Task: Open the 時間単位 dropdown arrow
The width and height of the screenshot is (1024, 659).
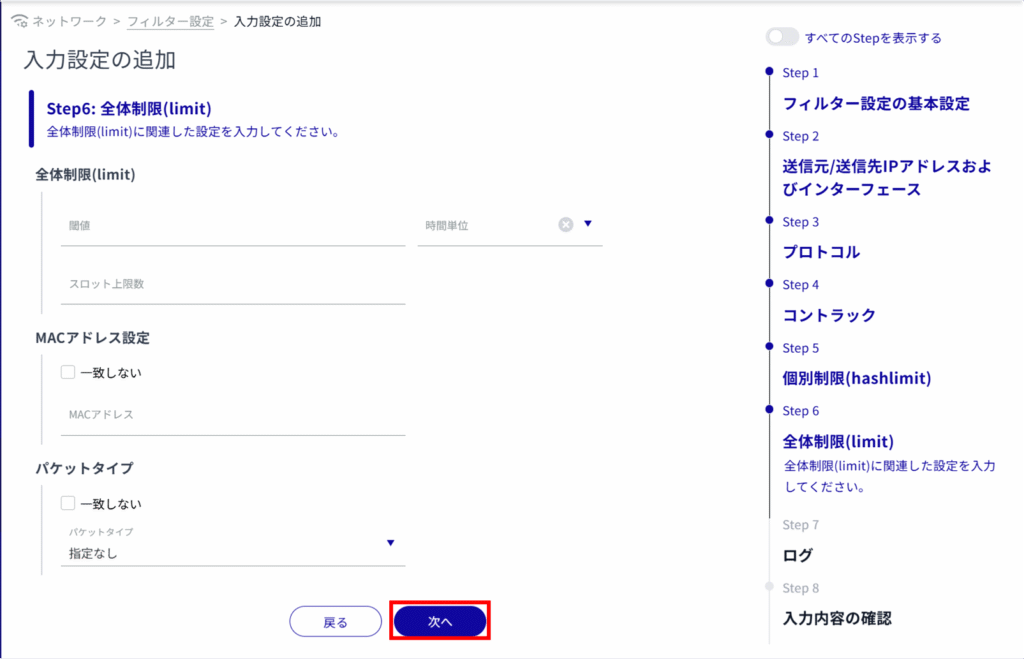Action: click(x=588, y=224)
